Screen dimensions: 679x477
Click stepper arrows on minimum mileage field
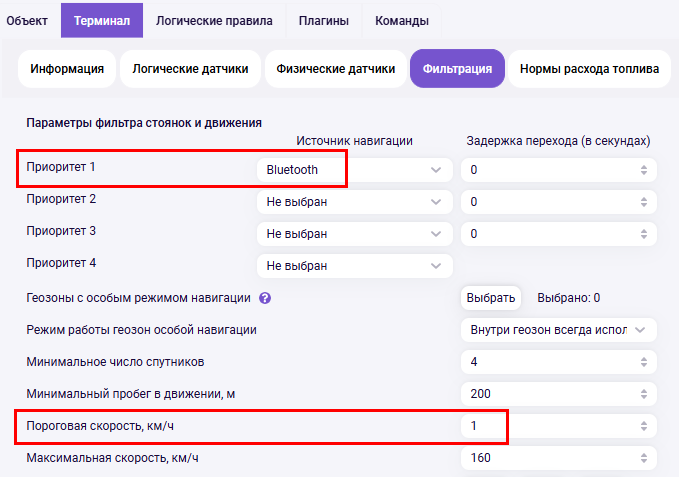644,394
